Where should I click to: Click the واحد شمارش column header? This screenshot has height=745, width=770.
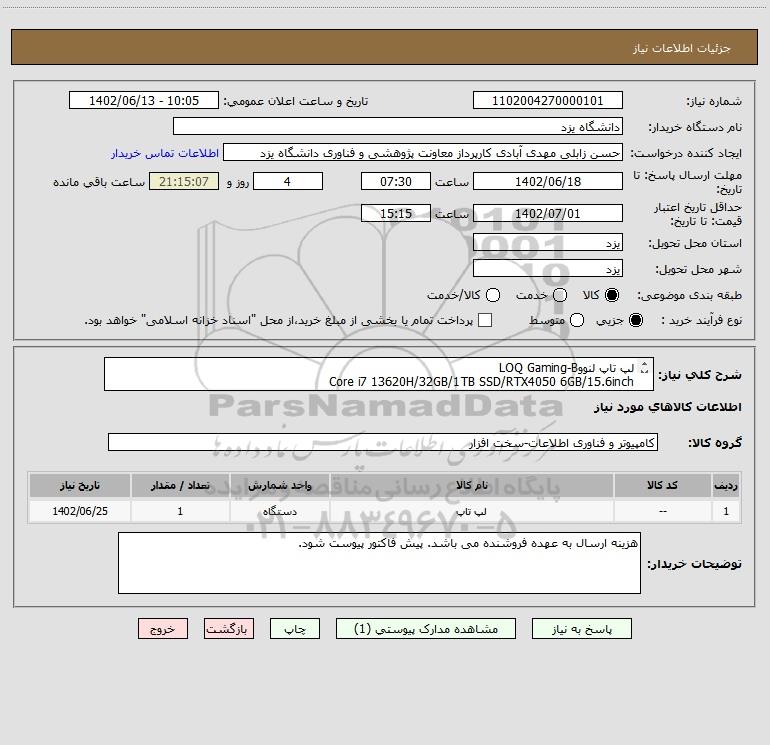[279, 485]
